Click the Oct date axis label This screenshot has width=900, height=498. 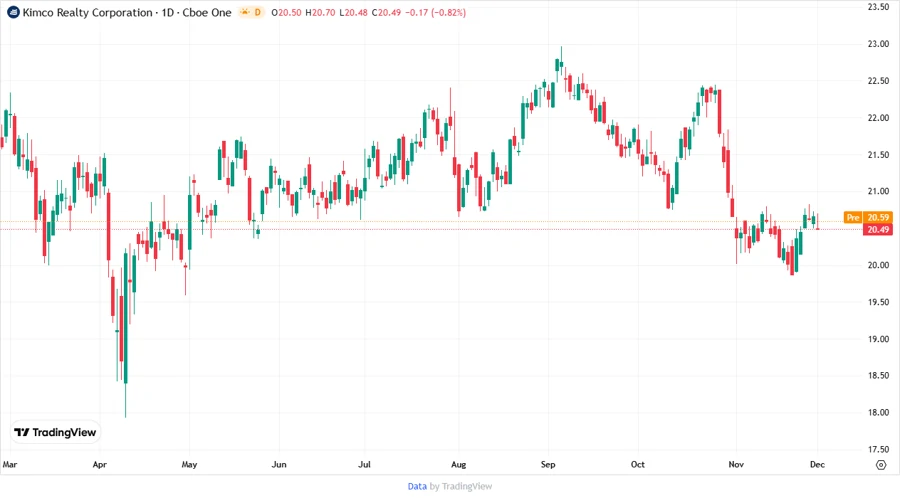coord(638,464)
